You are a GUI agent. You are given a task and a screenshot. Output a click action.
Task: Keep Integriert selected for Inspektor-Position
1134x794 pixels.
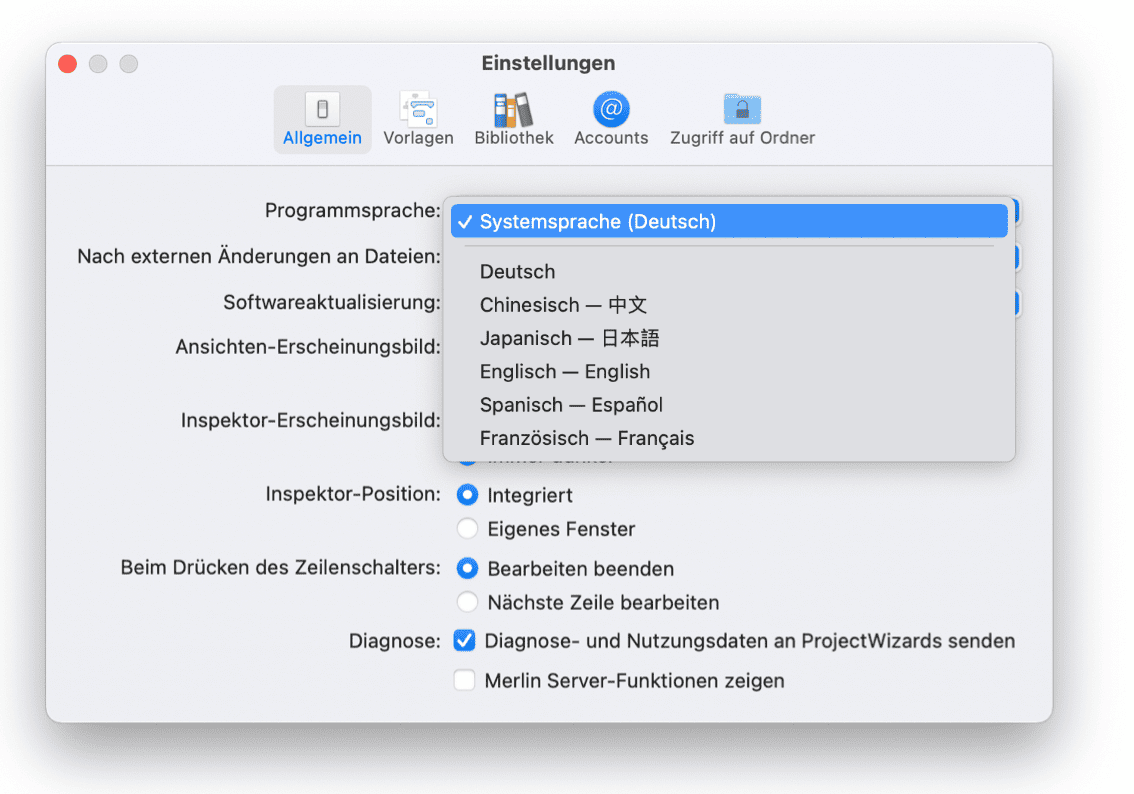[467, 494]
